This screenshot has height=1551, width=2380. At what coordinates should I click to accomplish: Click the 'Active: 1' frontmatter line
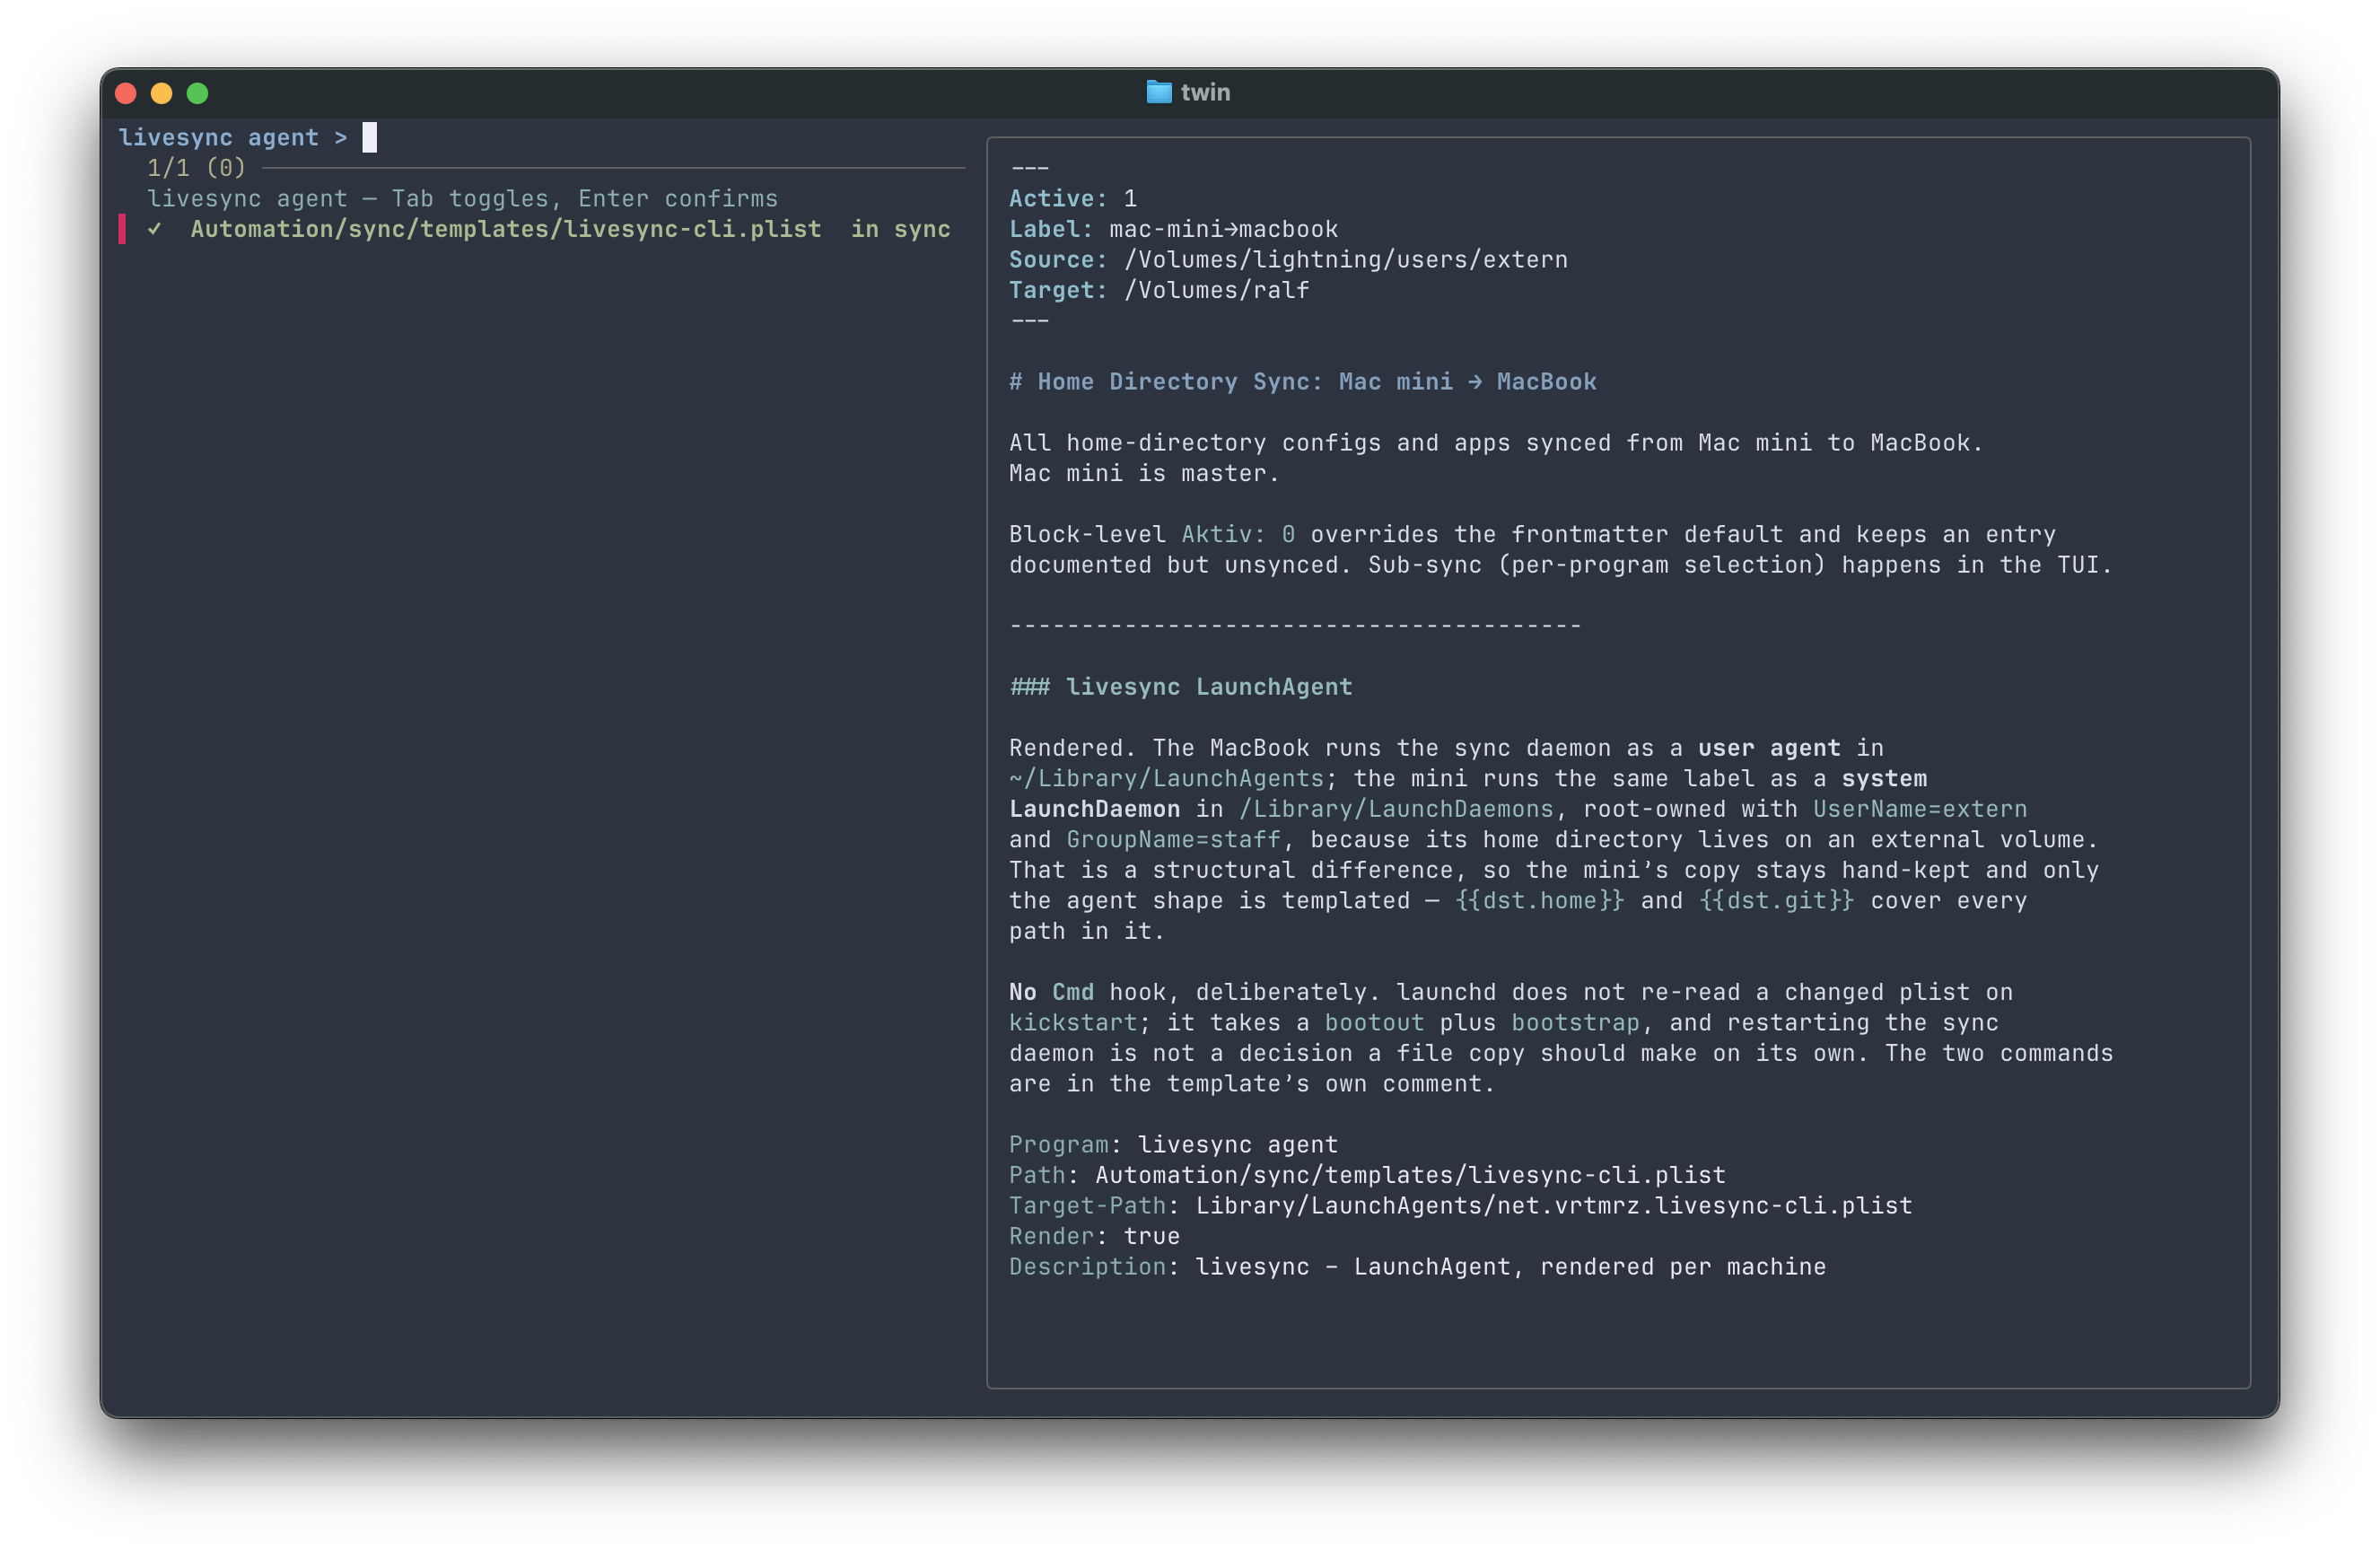pyautogui.click(x=1073, y=198)
